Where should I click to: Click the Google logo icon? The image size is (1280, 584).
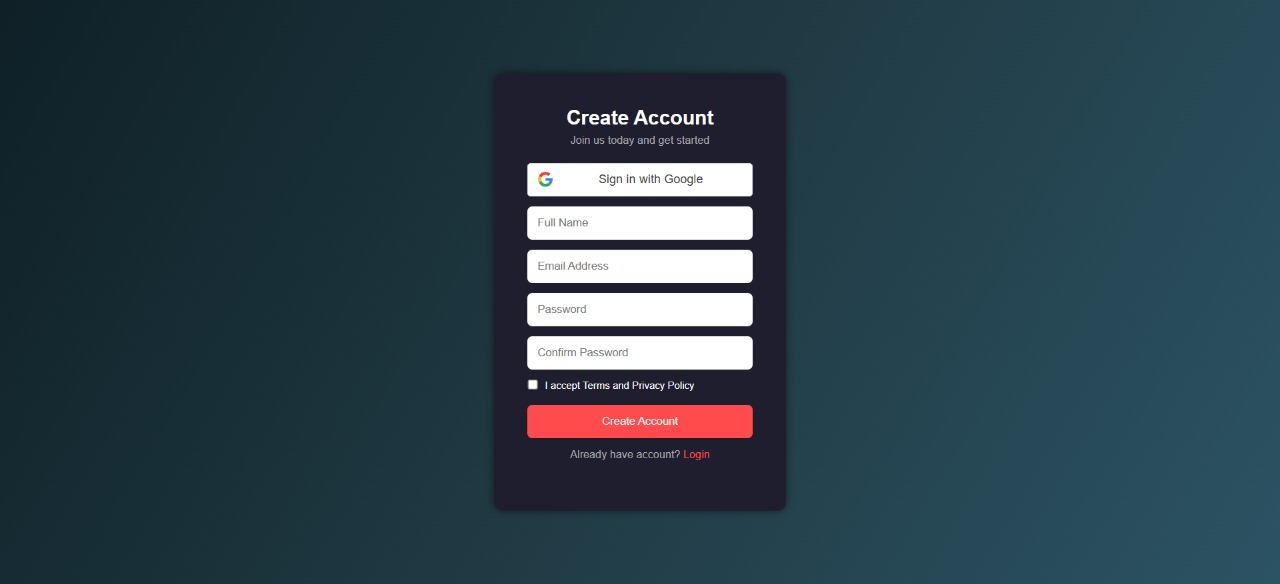pos(545,180)
